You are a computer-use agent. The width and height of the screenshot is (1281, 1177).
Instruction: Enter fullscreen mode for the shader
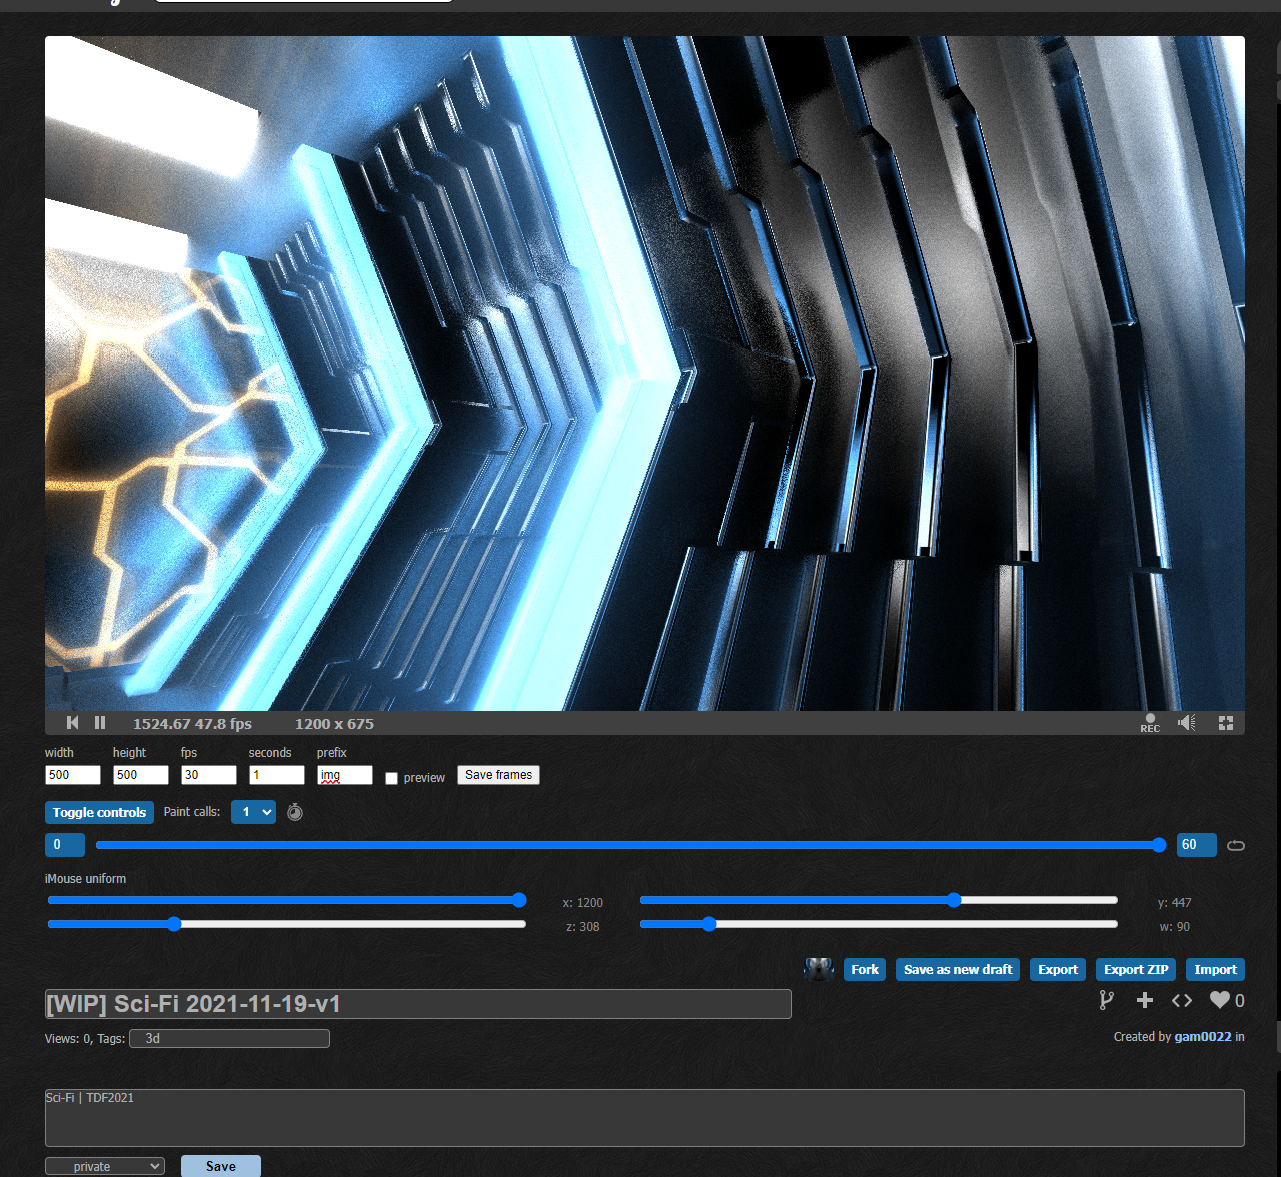[x=1226, y=723]
